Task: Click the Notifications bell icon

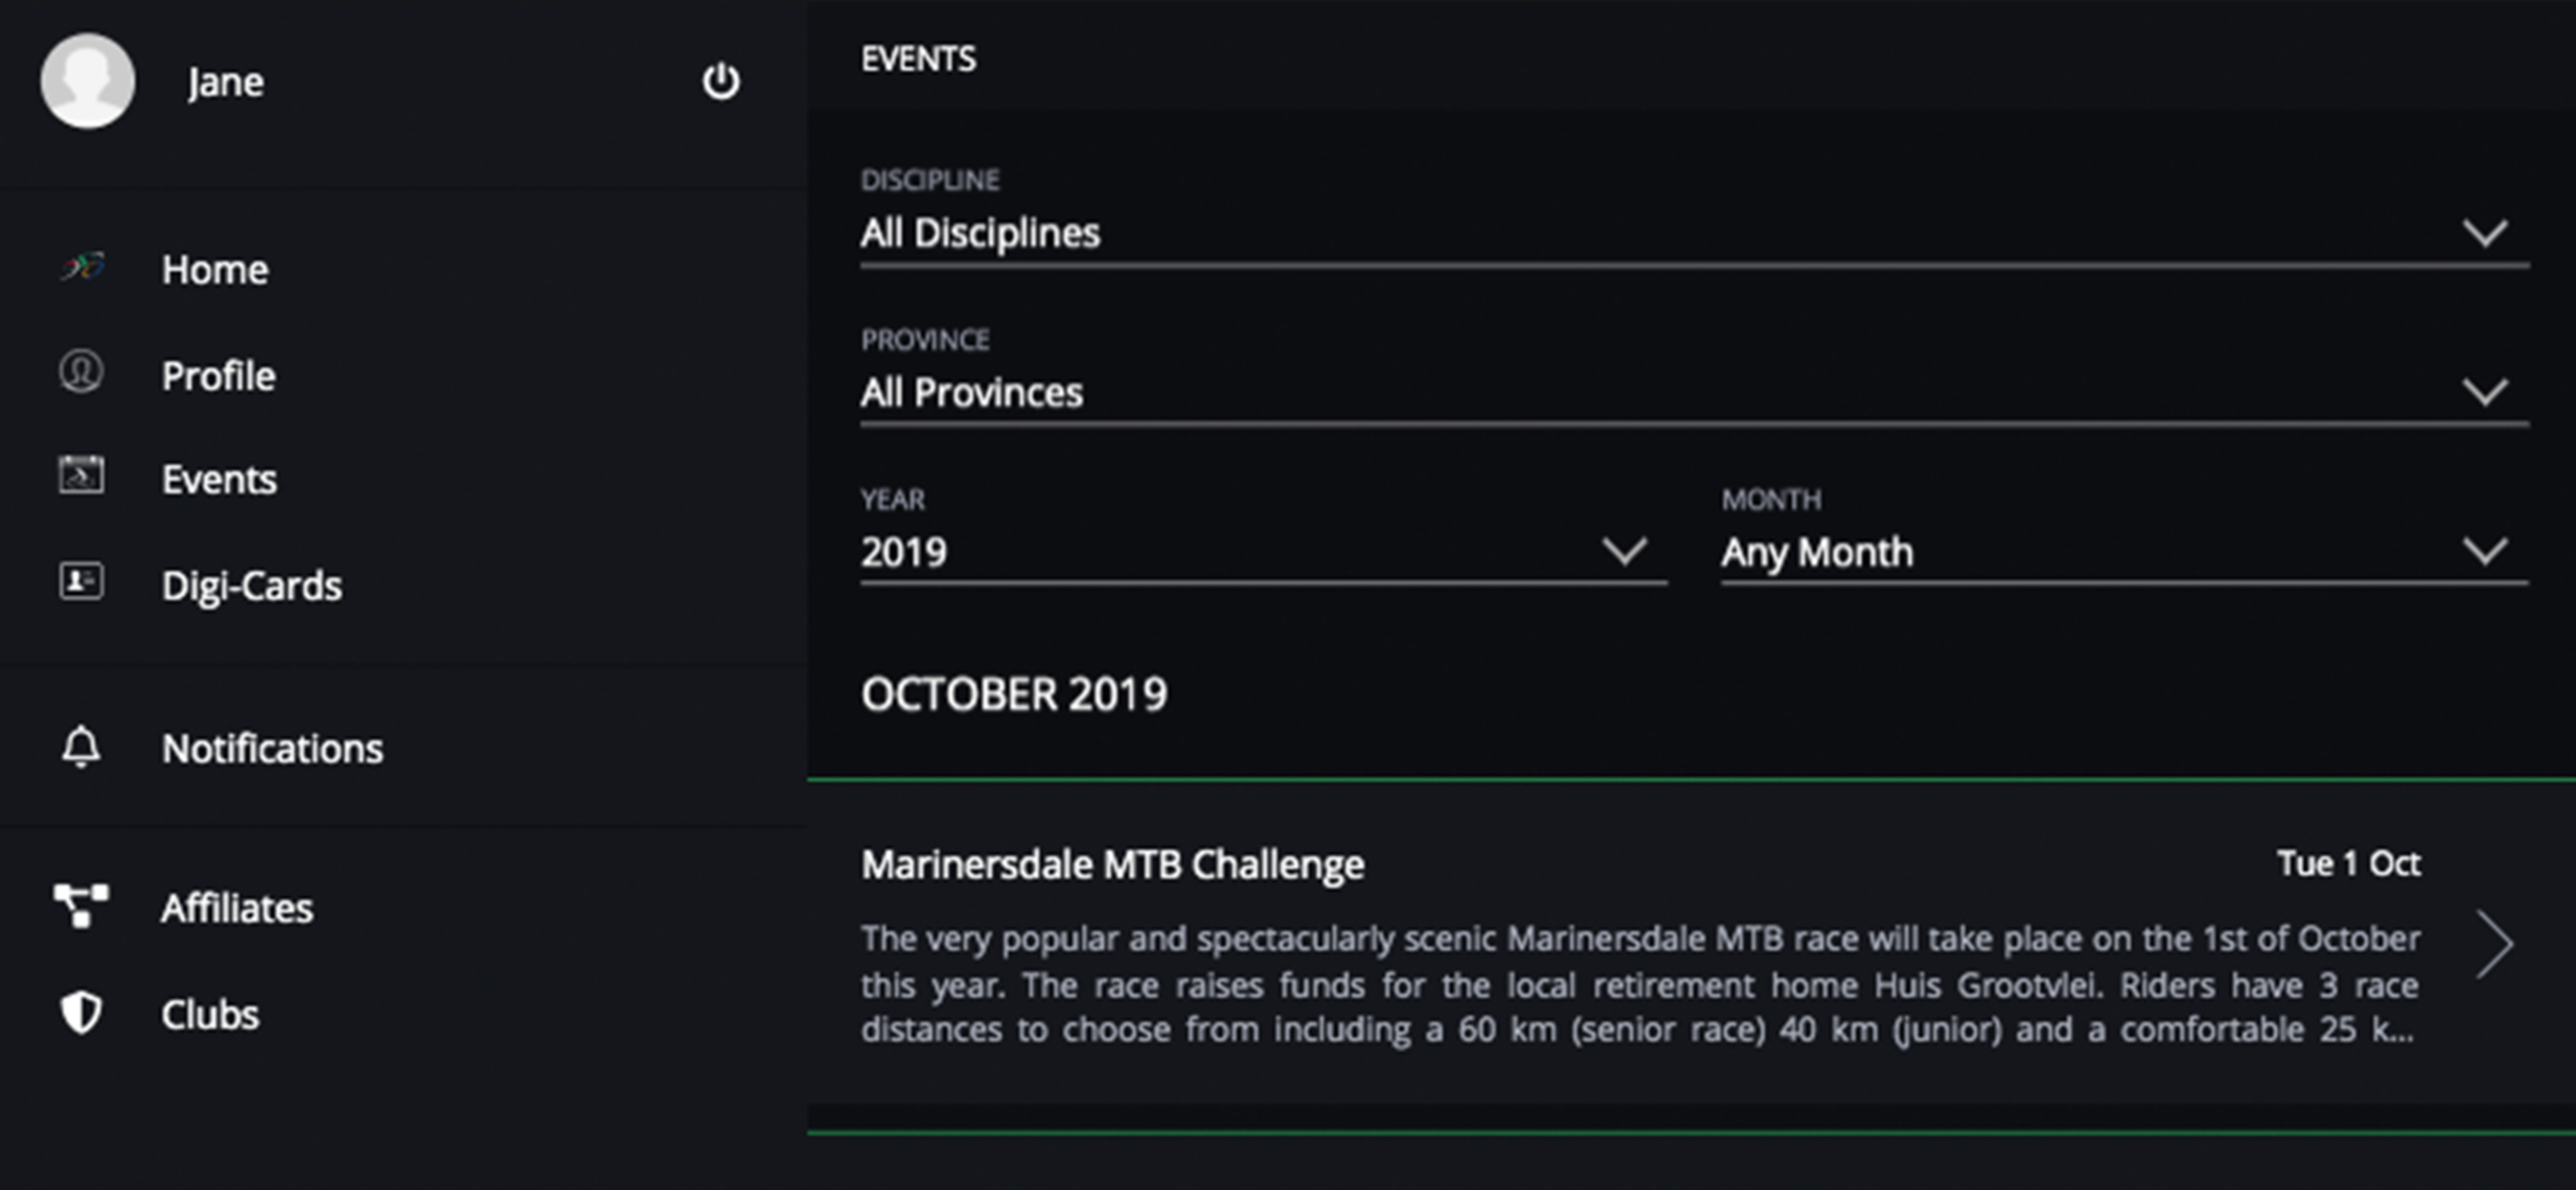Action: click(81, 747)
